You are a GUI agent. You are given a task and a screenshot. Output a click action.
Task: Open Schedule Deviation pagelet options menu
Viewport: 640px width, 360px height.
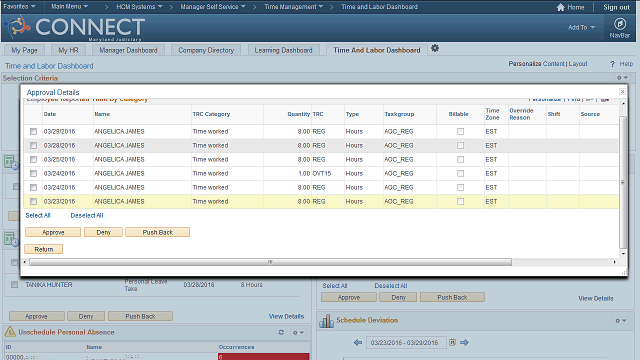click(x=621, y=321)
